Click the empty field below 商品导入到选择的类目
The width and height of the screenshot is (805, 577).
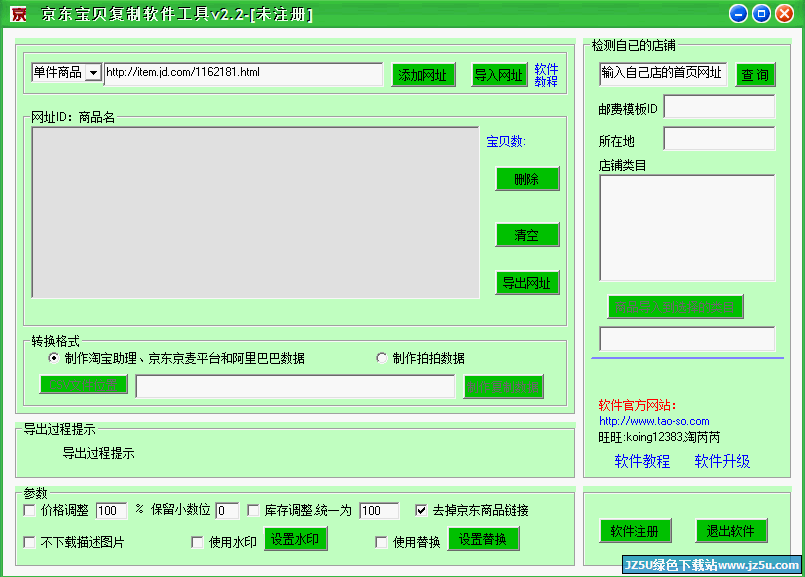pyautogui.click(x=687, y=339)
